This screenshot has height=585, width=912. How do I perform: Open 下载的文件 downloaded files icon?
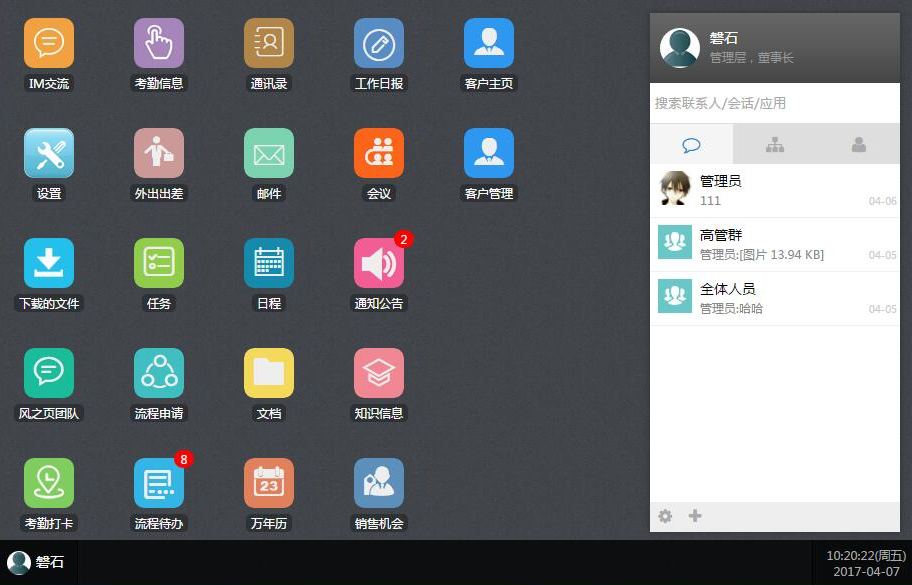click(49, 263)
